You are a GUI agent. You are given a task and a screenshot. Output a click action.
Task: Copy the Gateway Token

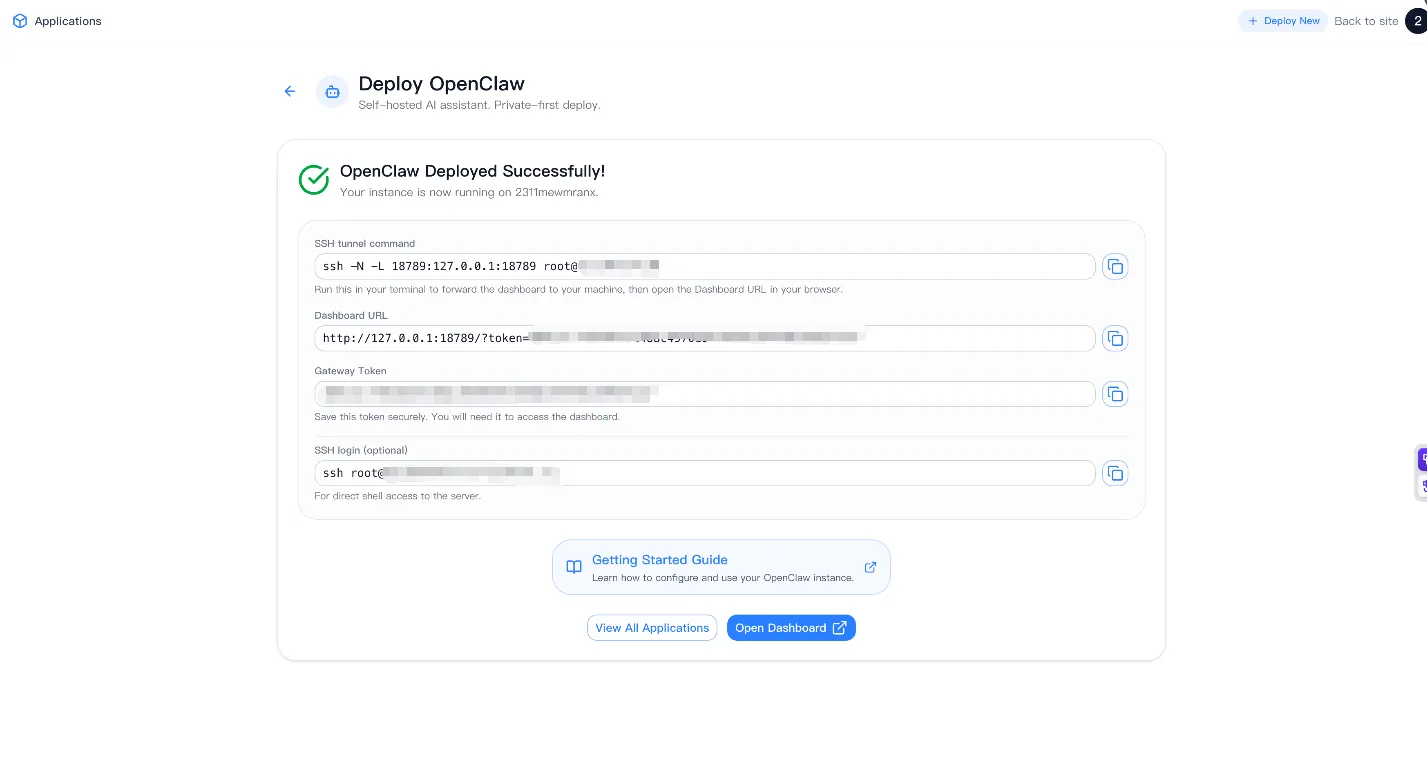pos(1115,394)
